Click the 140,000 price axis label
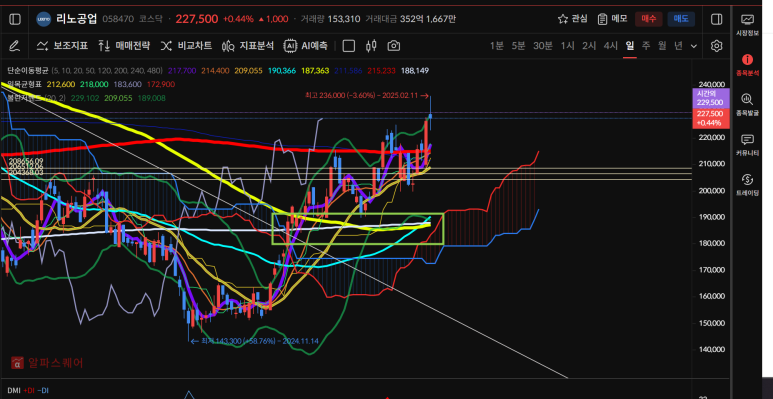 pyautogui.click(x=711, y=349)
